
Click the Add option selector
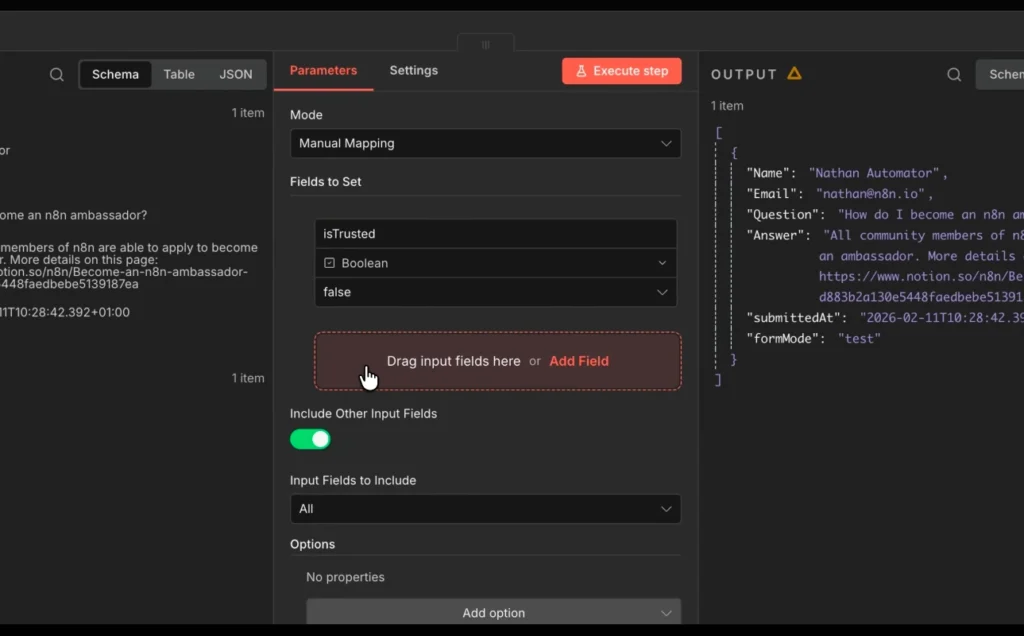pyautogui.click(x=493, y=612)
